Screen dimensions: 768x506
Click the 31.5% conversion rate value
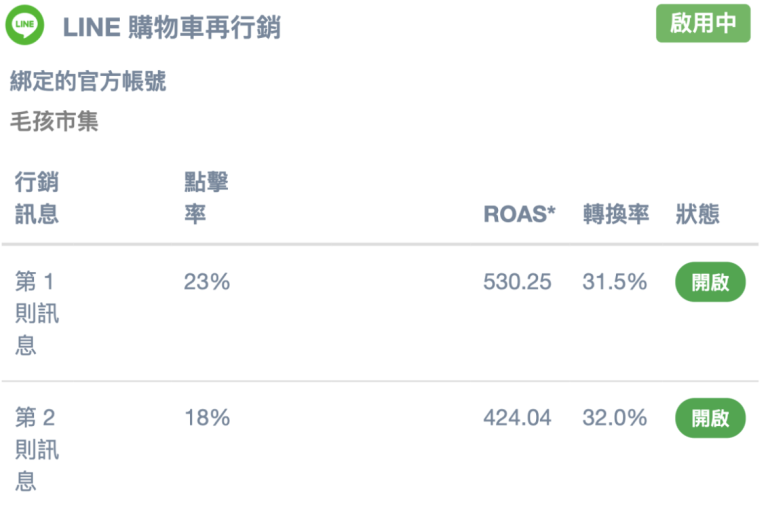pos(615,282)
